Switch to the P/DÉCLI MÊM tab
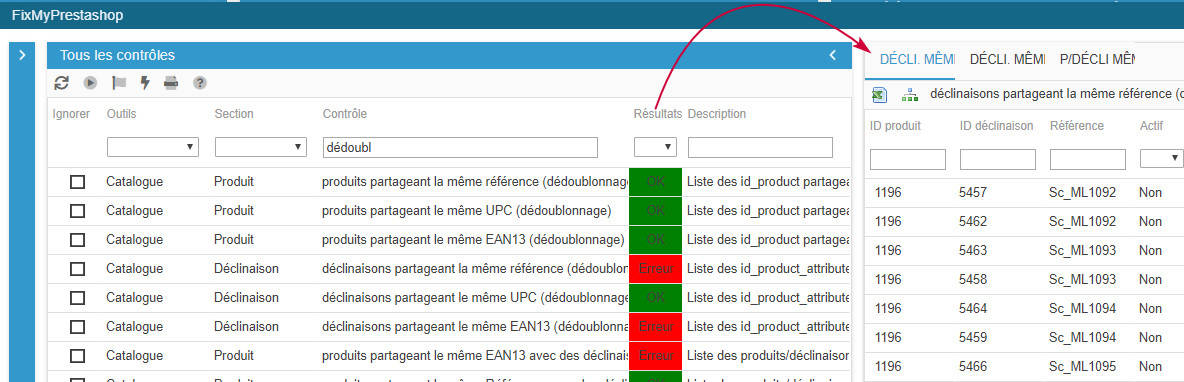 tap(1096, 59)
